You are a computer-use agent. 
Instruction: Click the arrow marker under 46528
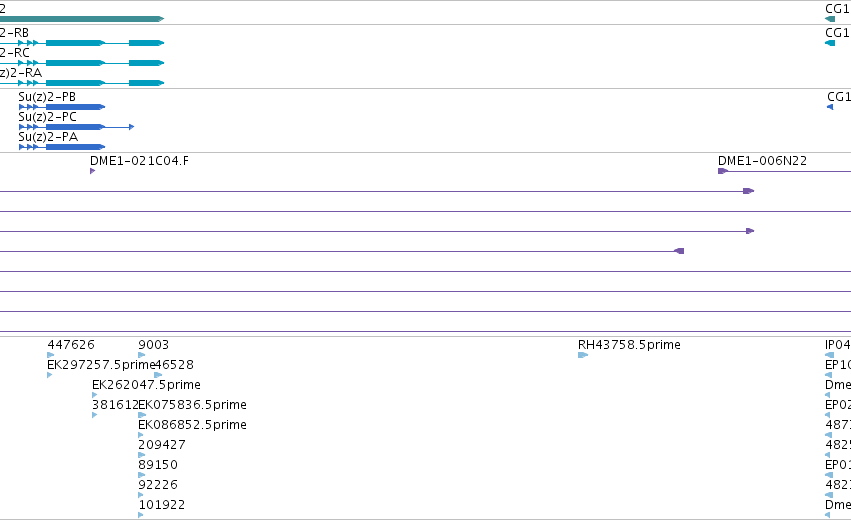(158, 375)
